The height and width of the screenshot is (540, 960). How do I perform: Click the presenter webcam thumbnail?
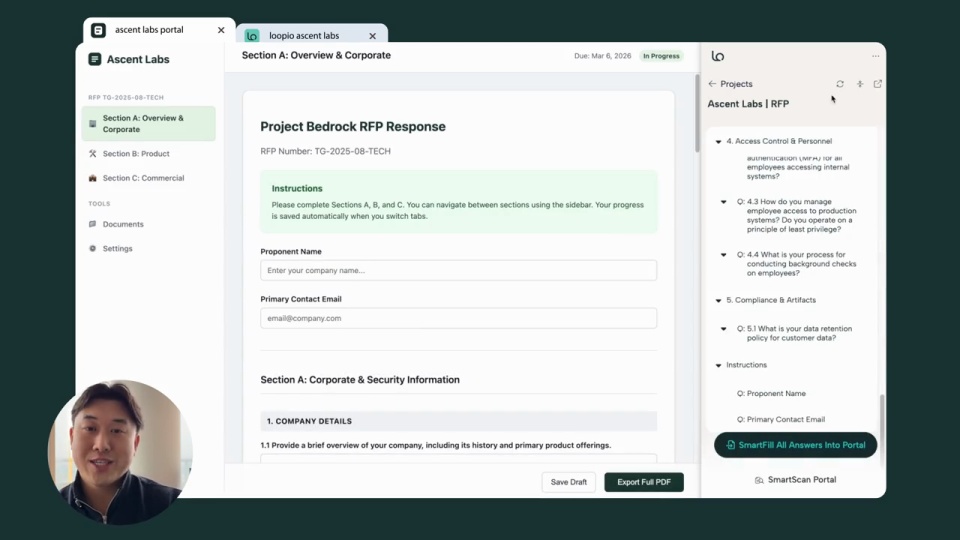click(120, 452)
